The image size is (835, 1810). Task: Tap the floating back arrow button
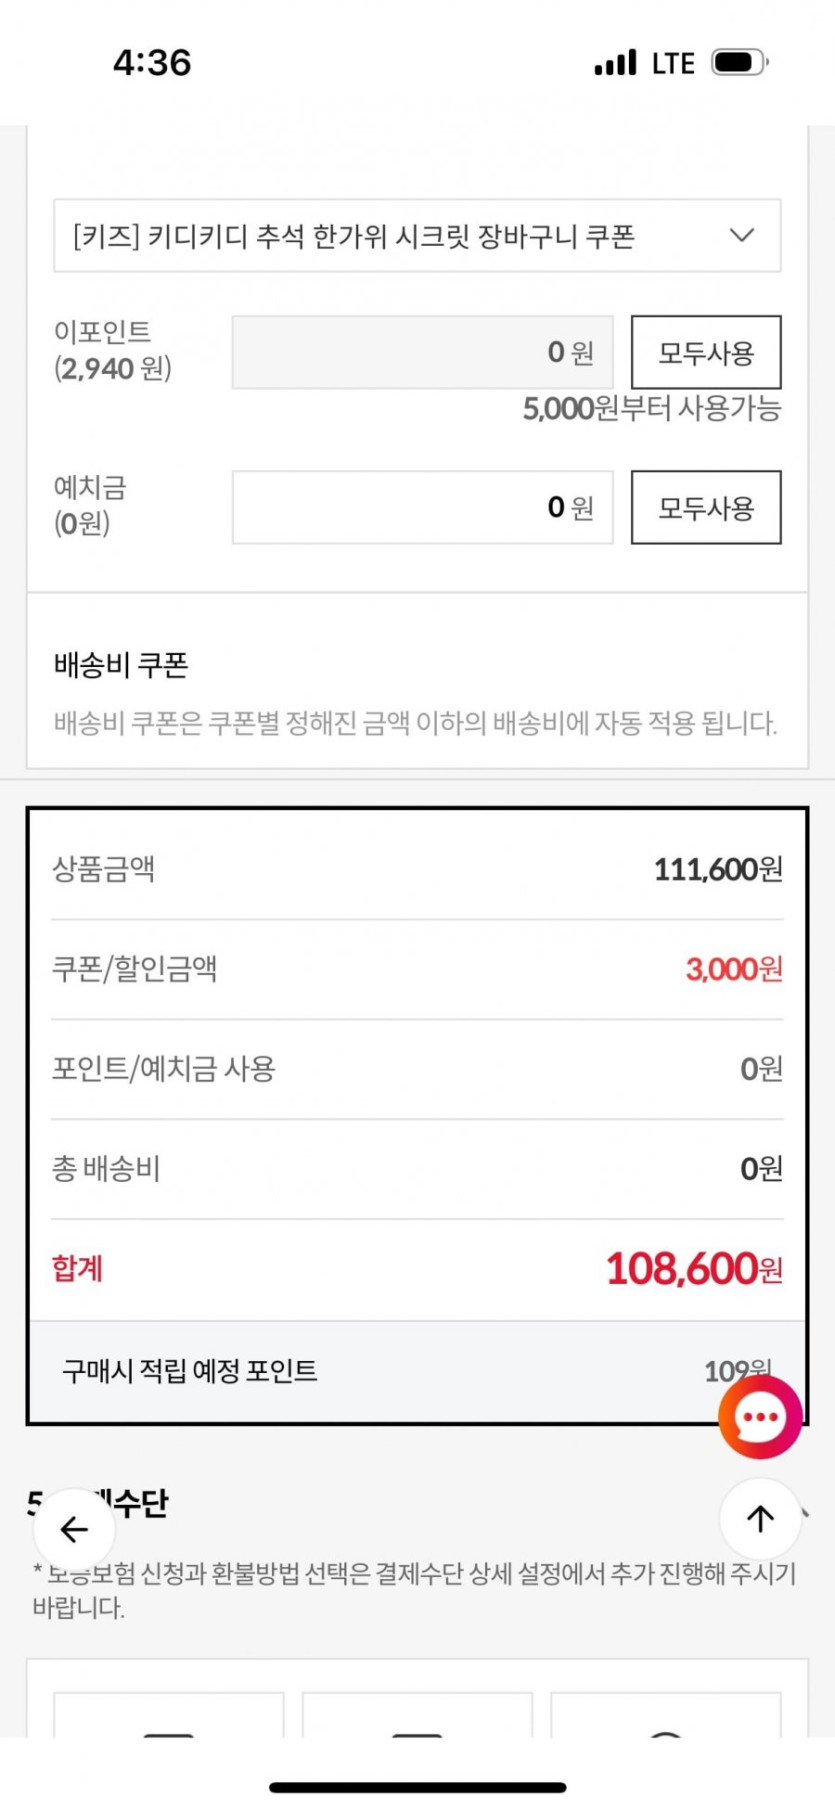pos(74,1529)
